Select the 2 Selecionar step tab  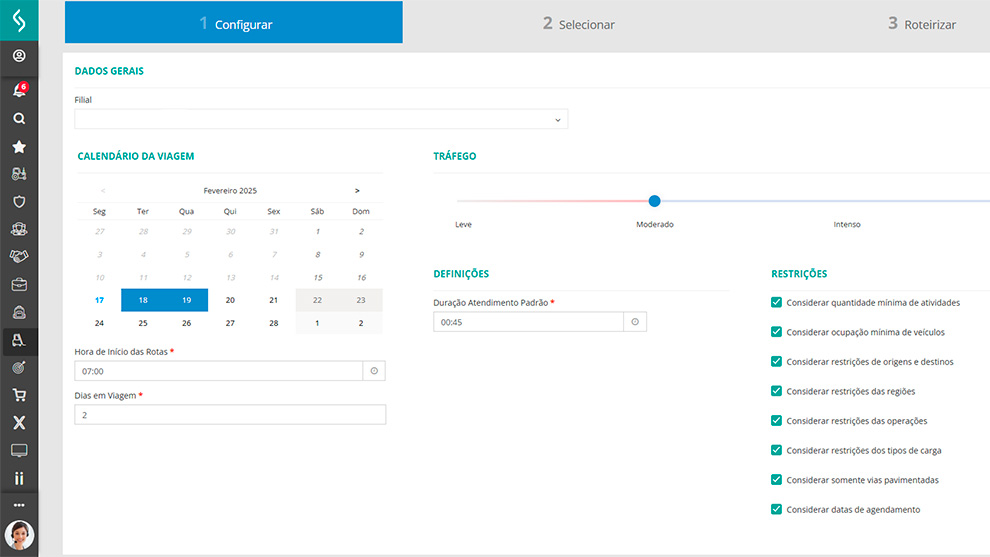[578, 24]
